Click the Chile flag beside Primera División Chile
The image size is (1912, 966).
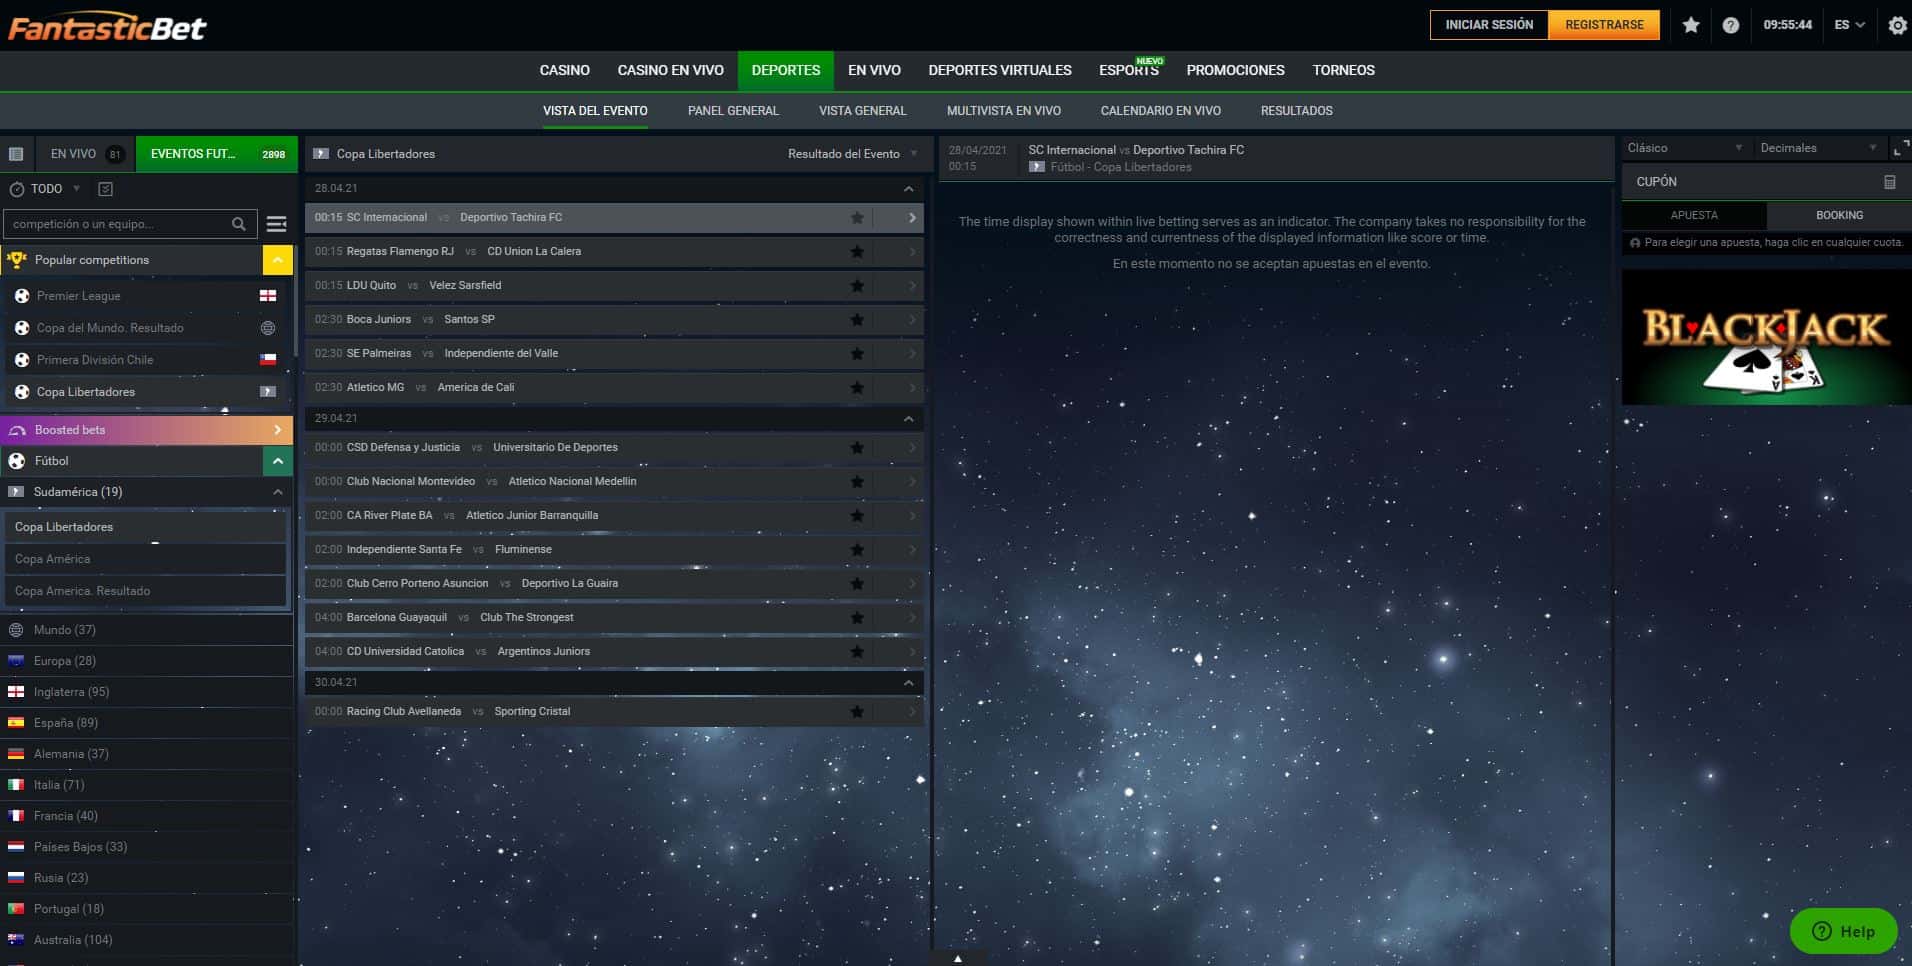pyautogui.click(x=268, y=360)
